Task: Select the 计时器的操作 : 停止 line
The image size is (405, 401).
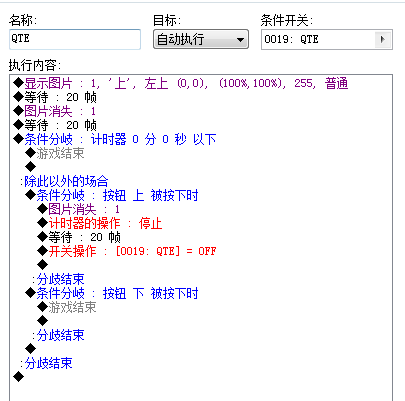Action: [x=100, y=223]
